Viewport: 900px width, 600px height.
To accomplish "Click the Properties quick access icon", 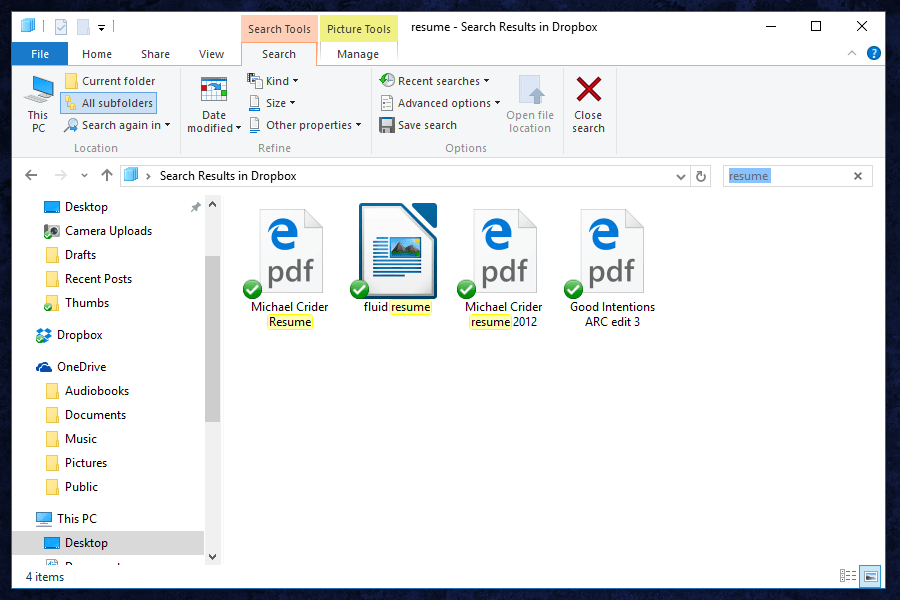I will pyautogui.click(x=61, y=26).
